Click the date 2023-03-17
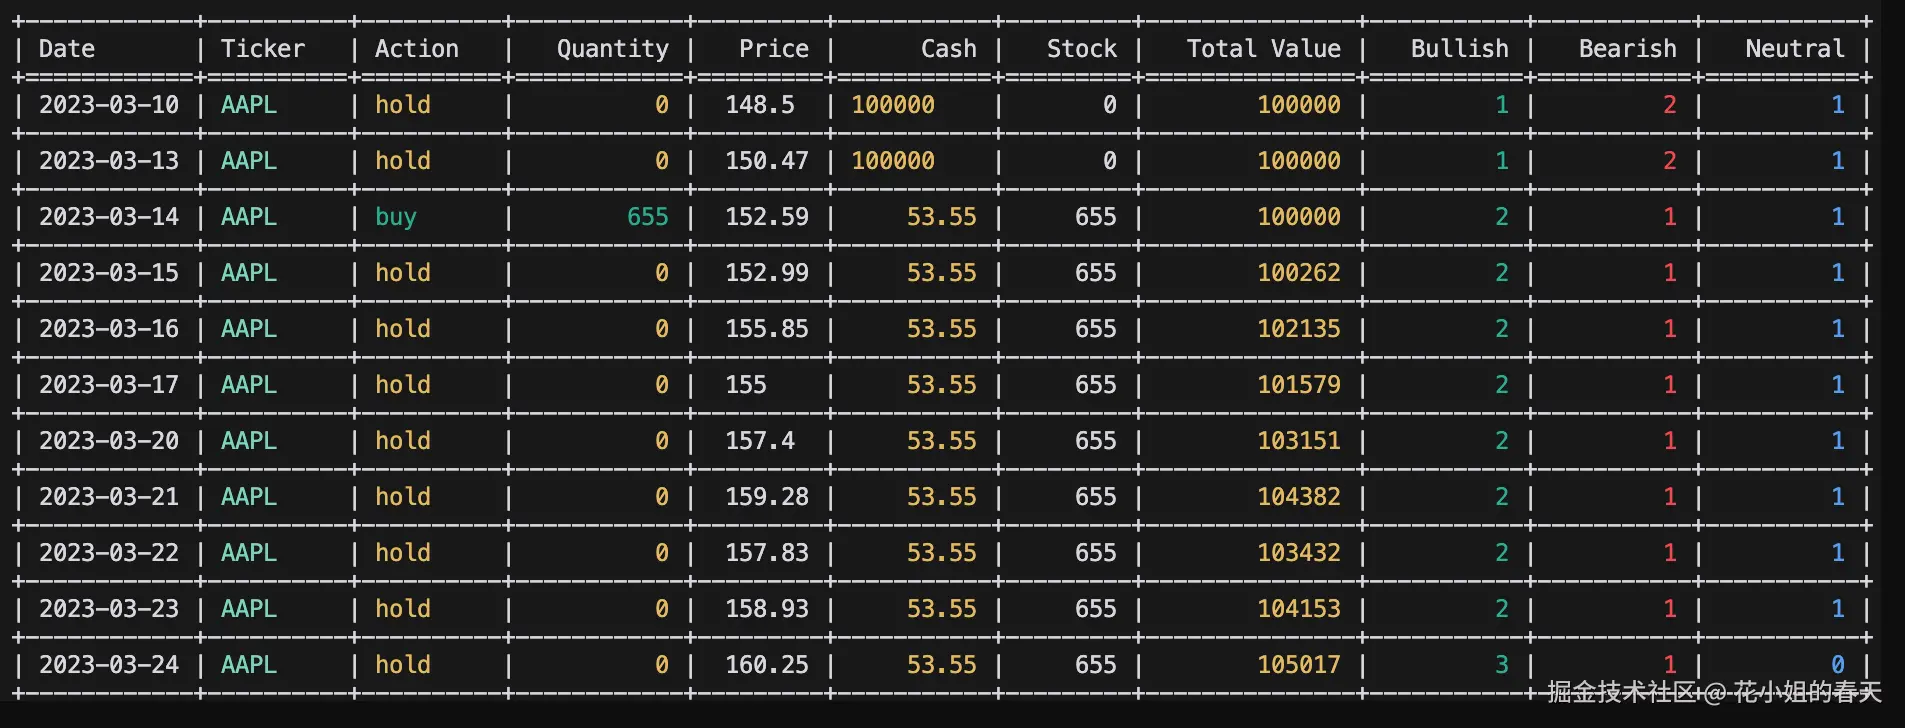The width and height of the screenshot is (1905, 728). point(109,385)
